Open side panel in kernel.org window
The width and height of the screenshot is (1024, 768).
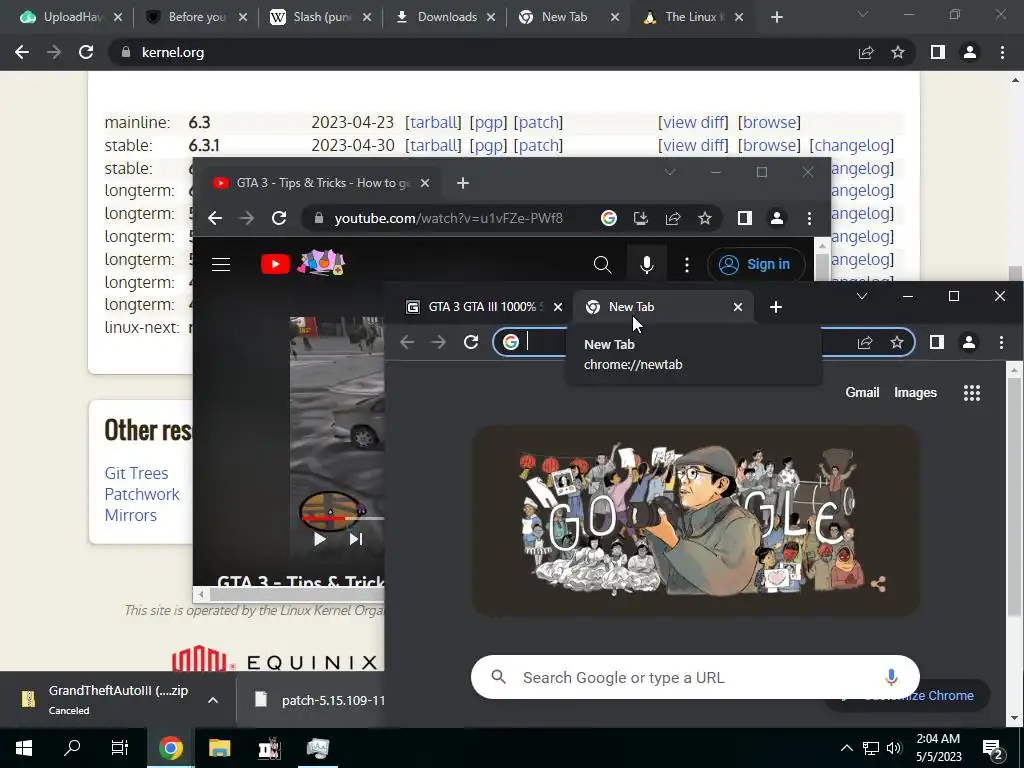[x=938, y=52]
